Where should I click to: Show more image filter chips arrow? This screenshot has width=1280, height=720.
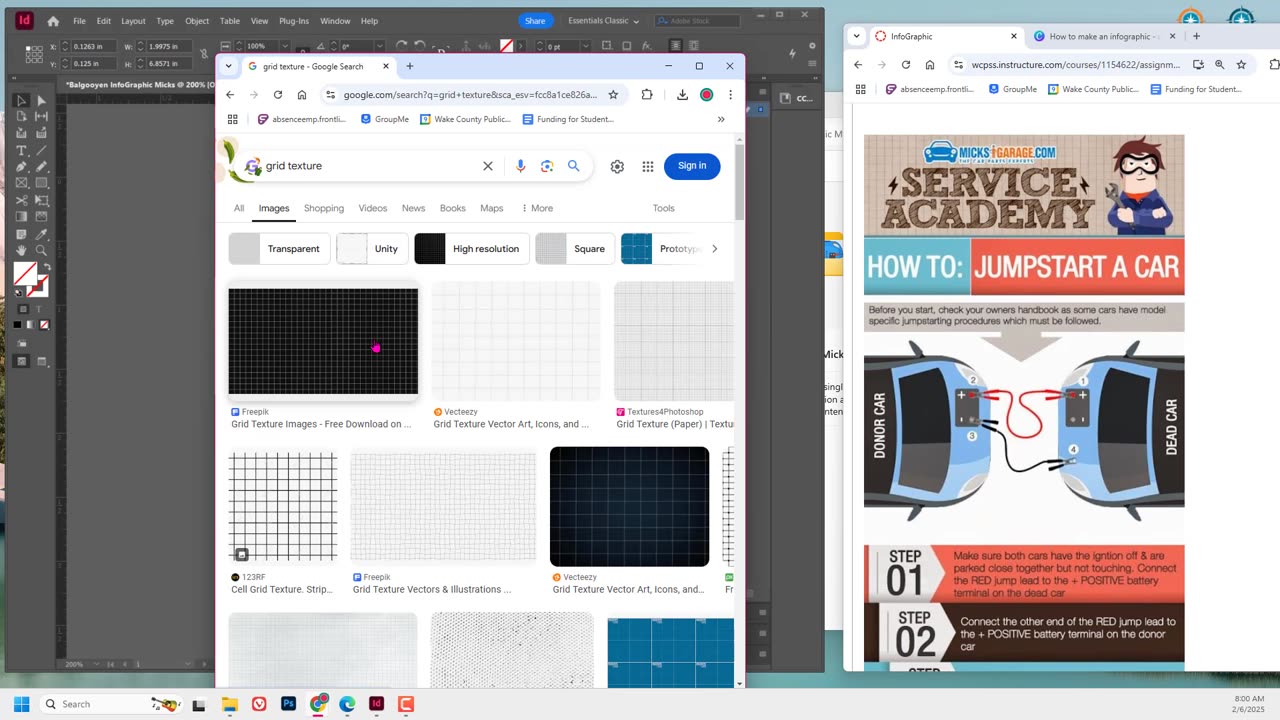pos(714,249)
